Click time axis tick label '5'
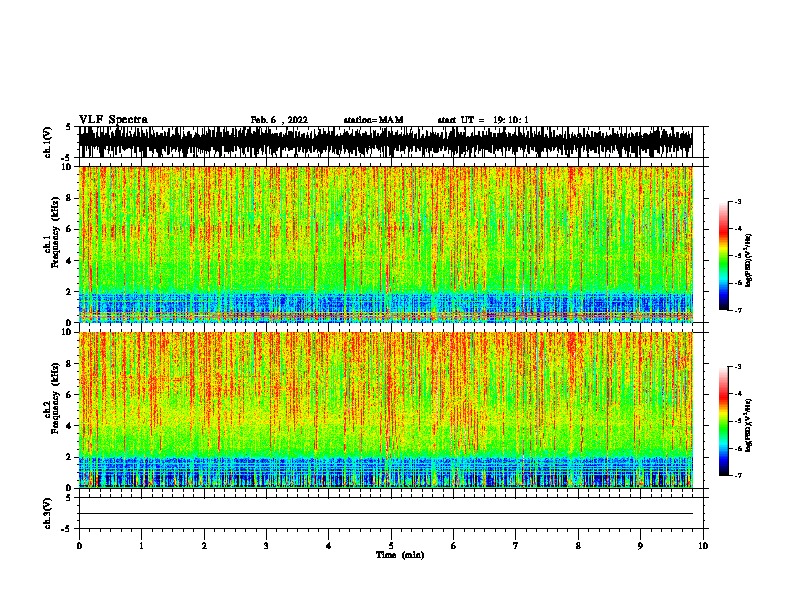This screenshot has width=792, height=612. pos(391,546)
